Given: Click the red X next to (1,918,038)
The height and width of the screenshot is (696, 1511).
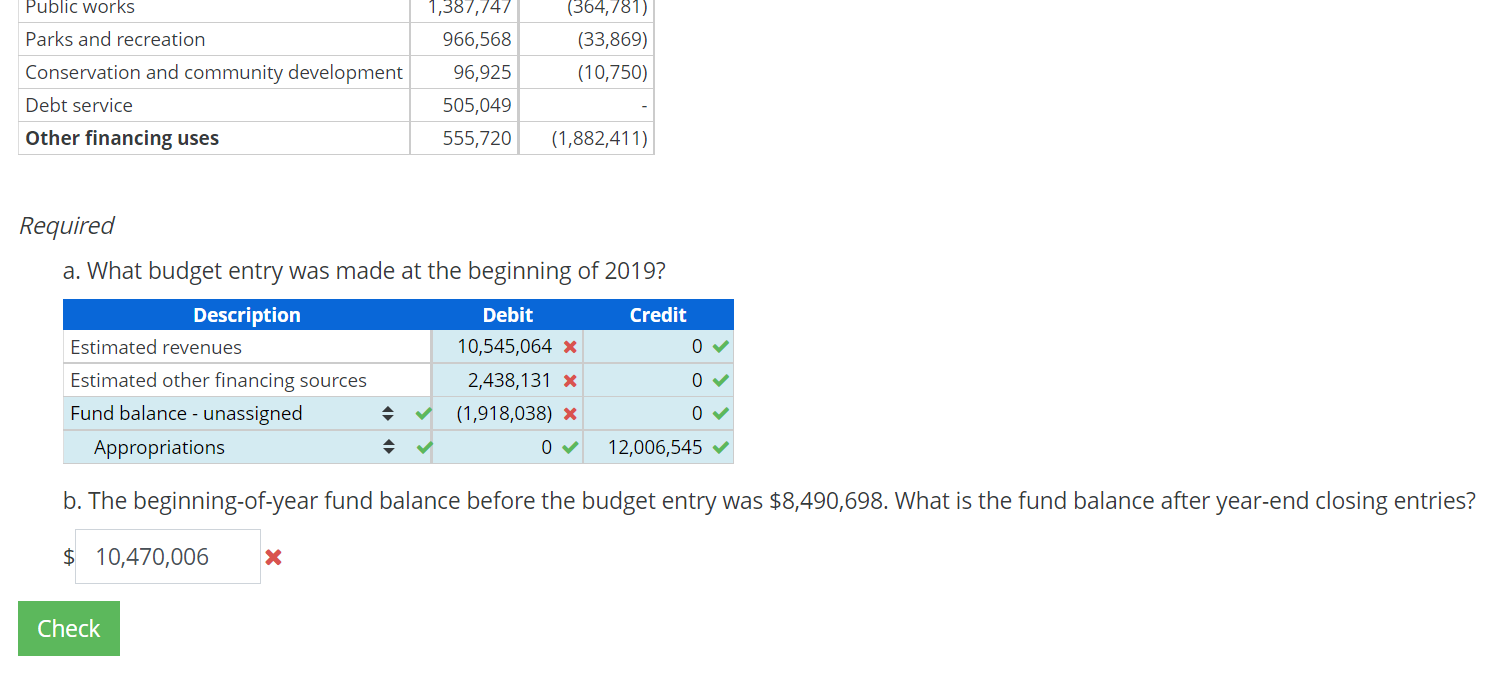Looking at the screenshot, I should click(x=570, y=413).
